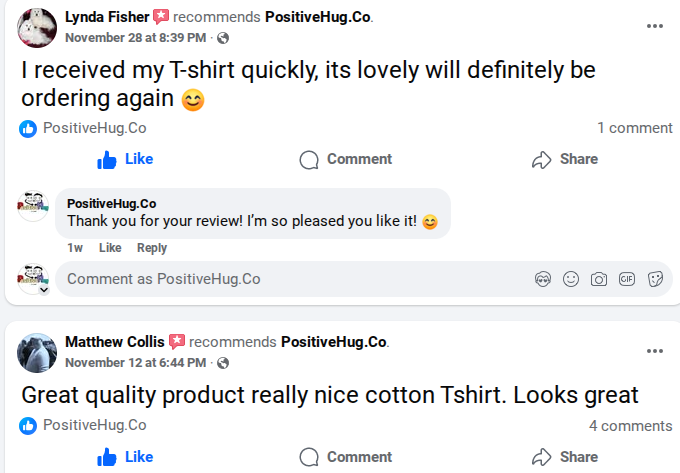Like Lynda Fisher's recommendation post
Image resolution: width=680 pixels, height=473 pixels.
[x=125, y=159]
